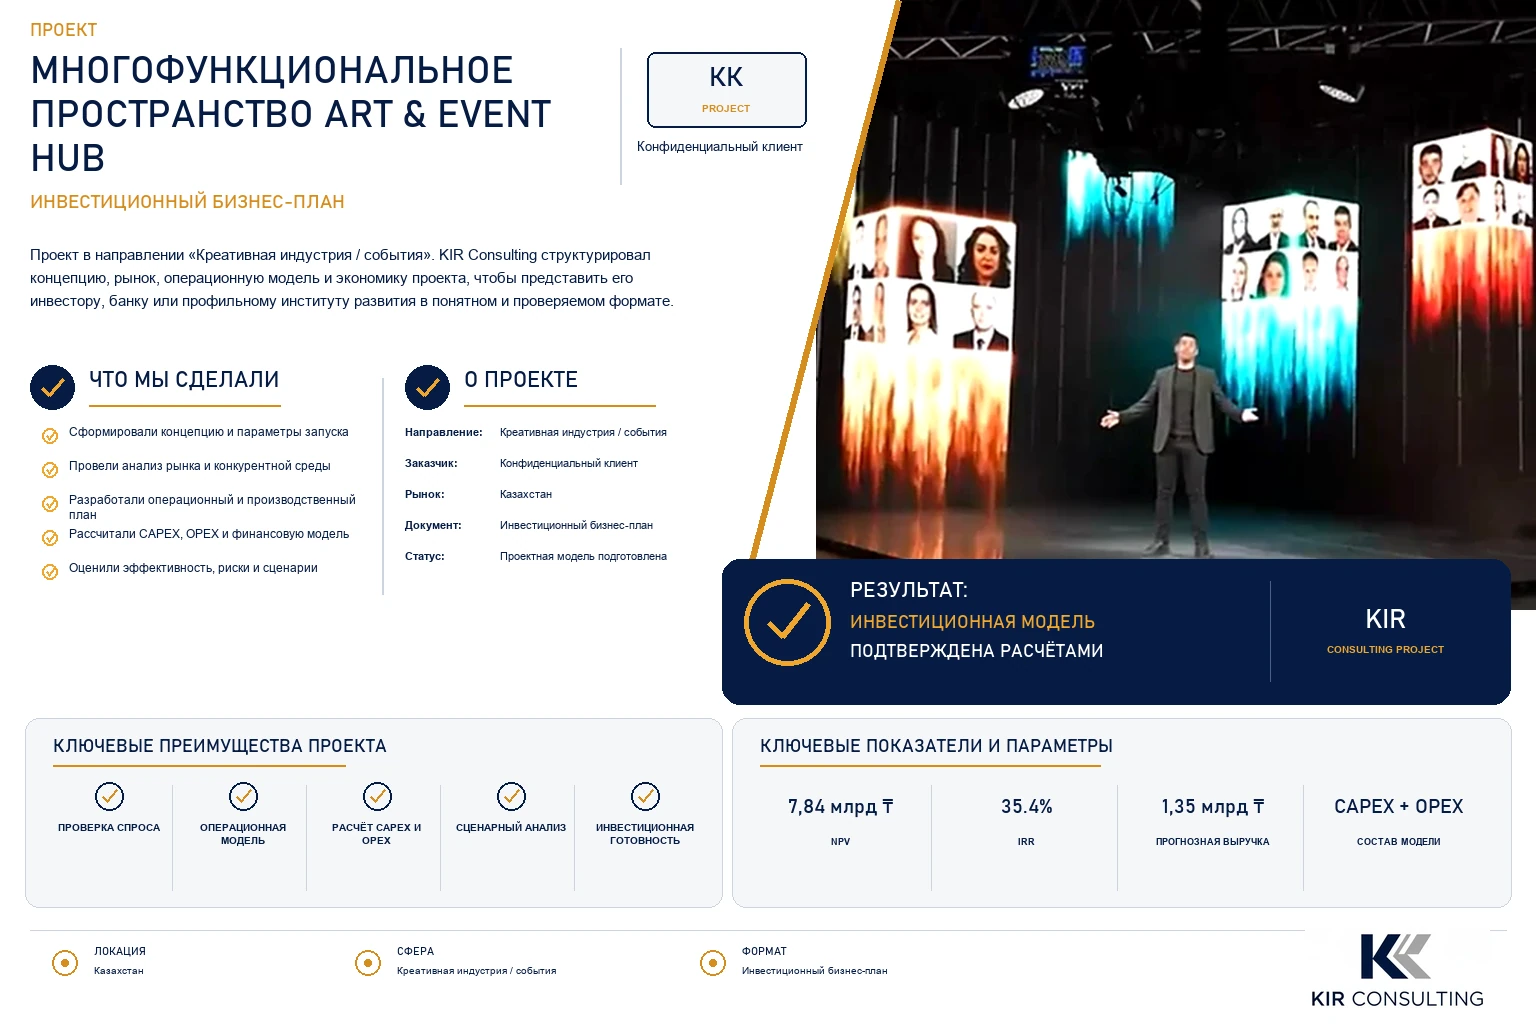
Task: Click the check icon above СЦЕНАРНЫЙ АНАЛИЗ
Action: pos(511,796)
